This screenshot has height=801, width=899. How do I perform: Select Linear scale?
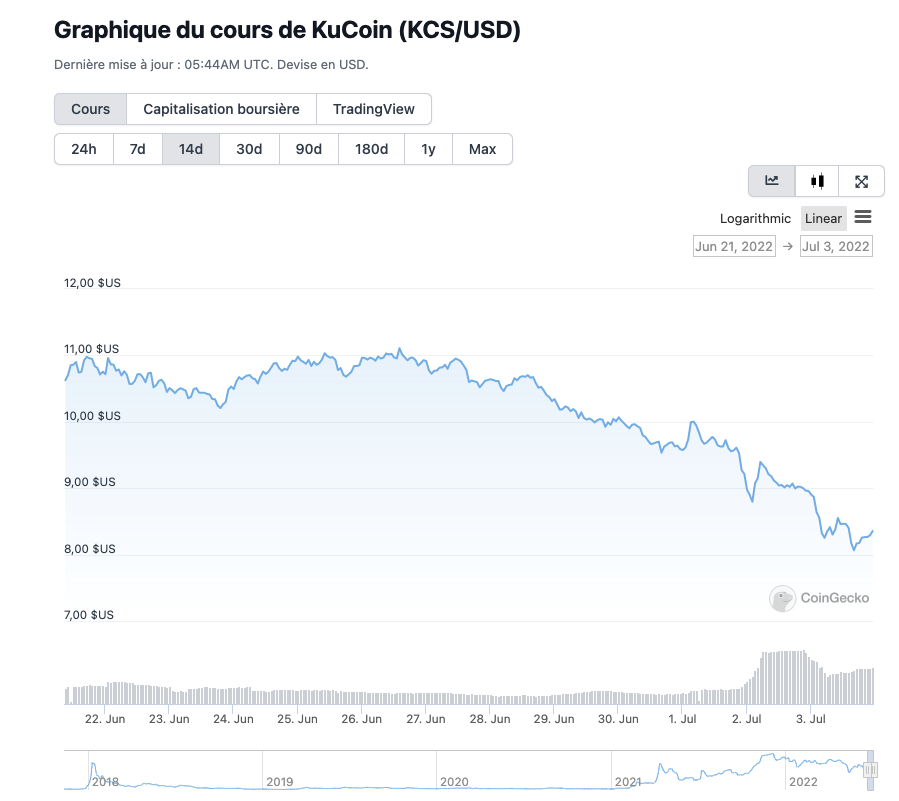823,218
